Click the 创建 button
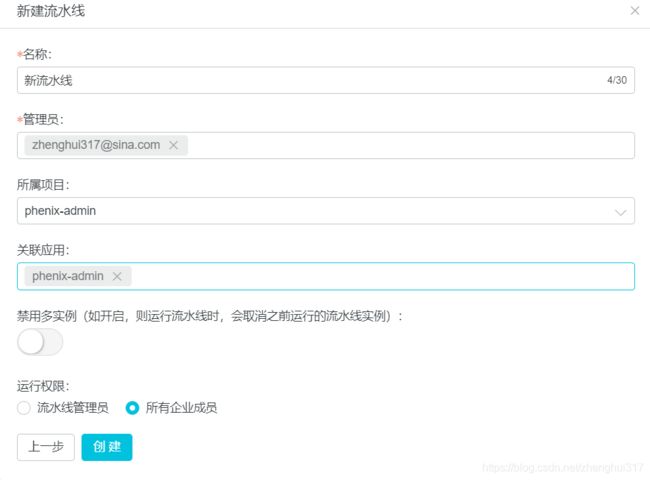This screenshot has width=650, height=480. (x=107, y=447)
